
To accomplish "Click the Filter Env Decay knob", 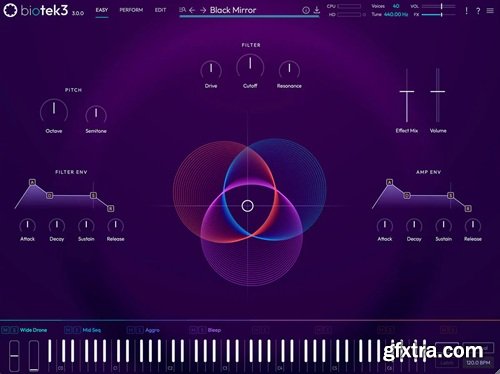I will [57, 226].
